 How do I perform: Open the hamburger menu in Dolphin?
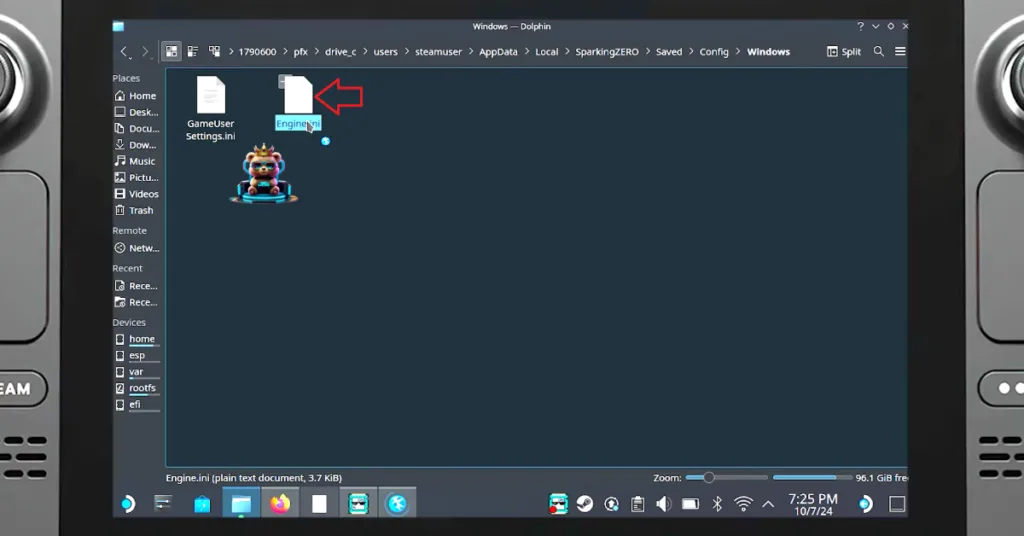click(x=900, y=51)
